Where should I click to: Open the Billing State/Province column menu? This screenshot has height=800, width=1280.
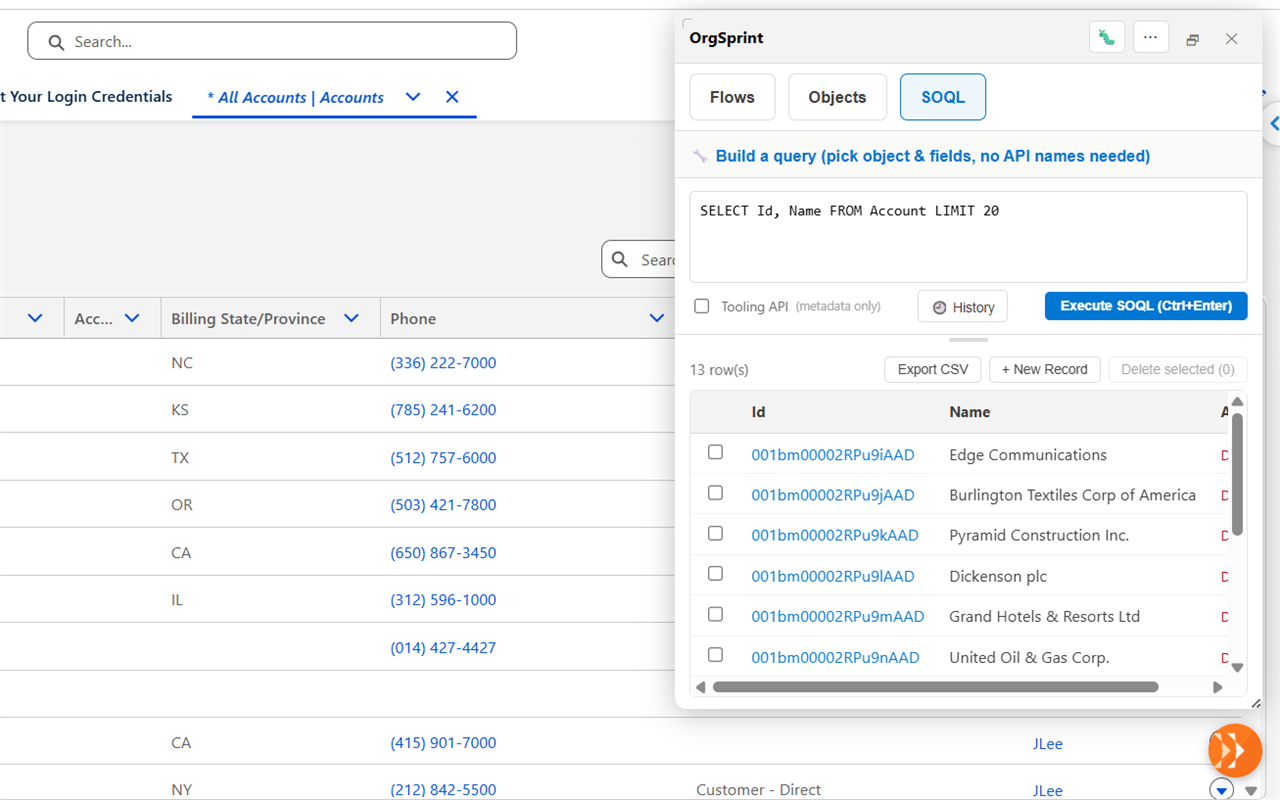click(351, 318)
